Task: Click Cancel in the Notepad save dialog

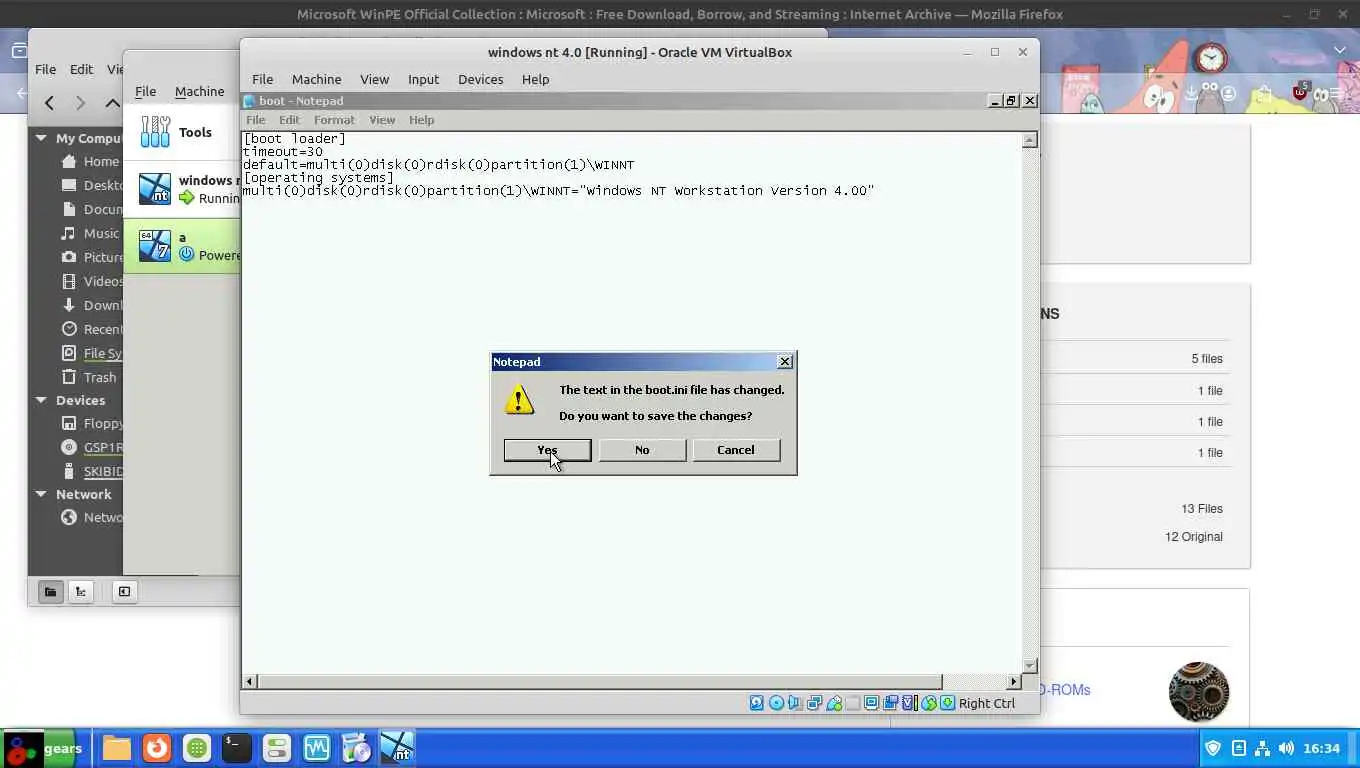Action: (x=736, y=450)
